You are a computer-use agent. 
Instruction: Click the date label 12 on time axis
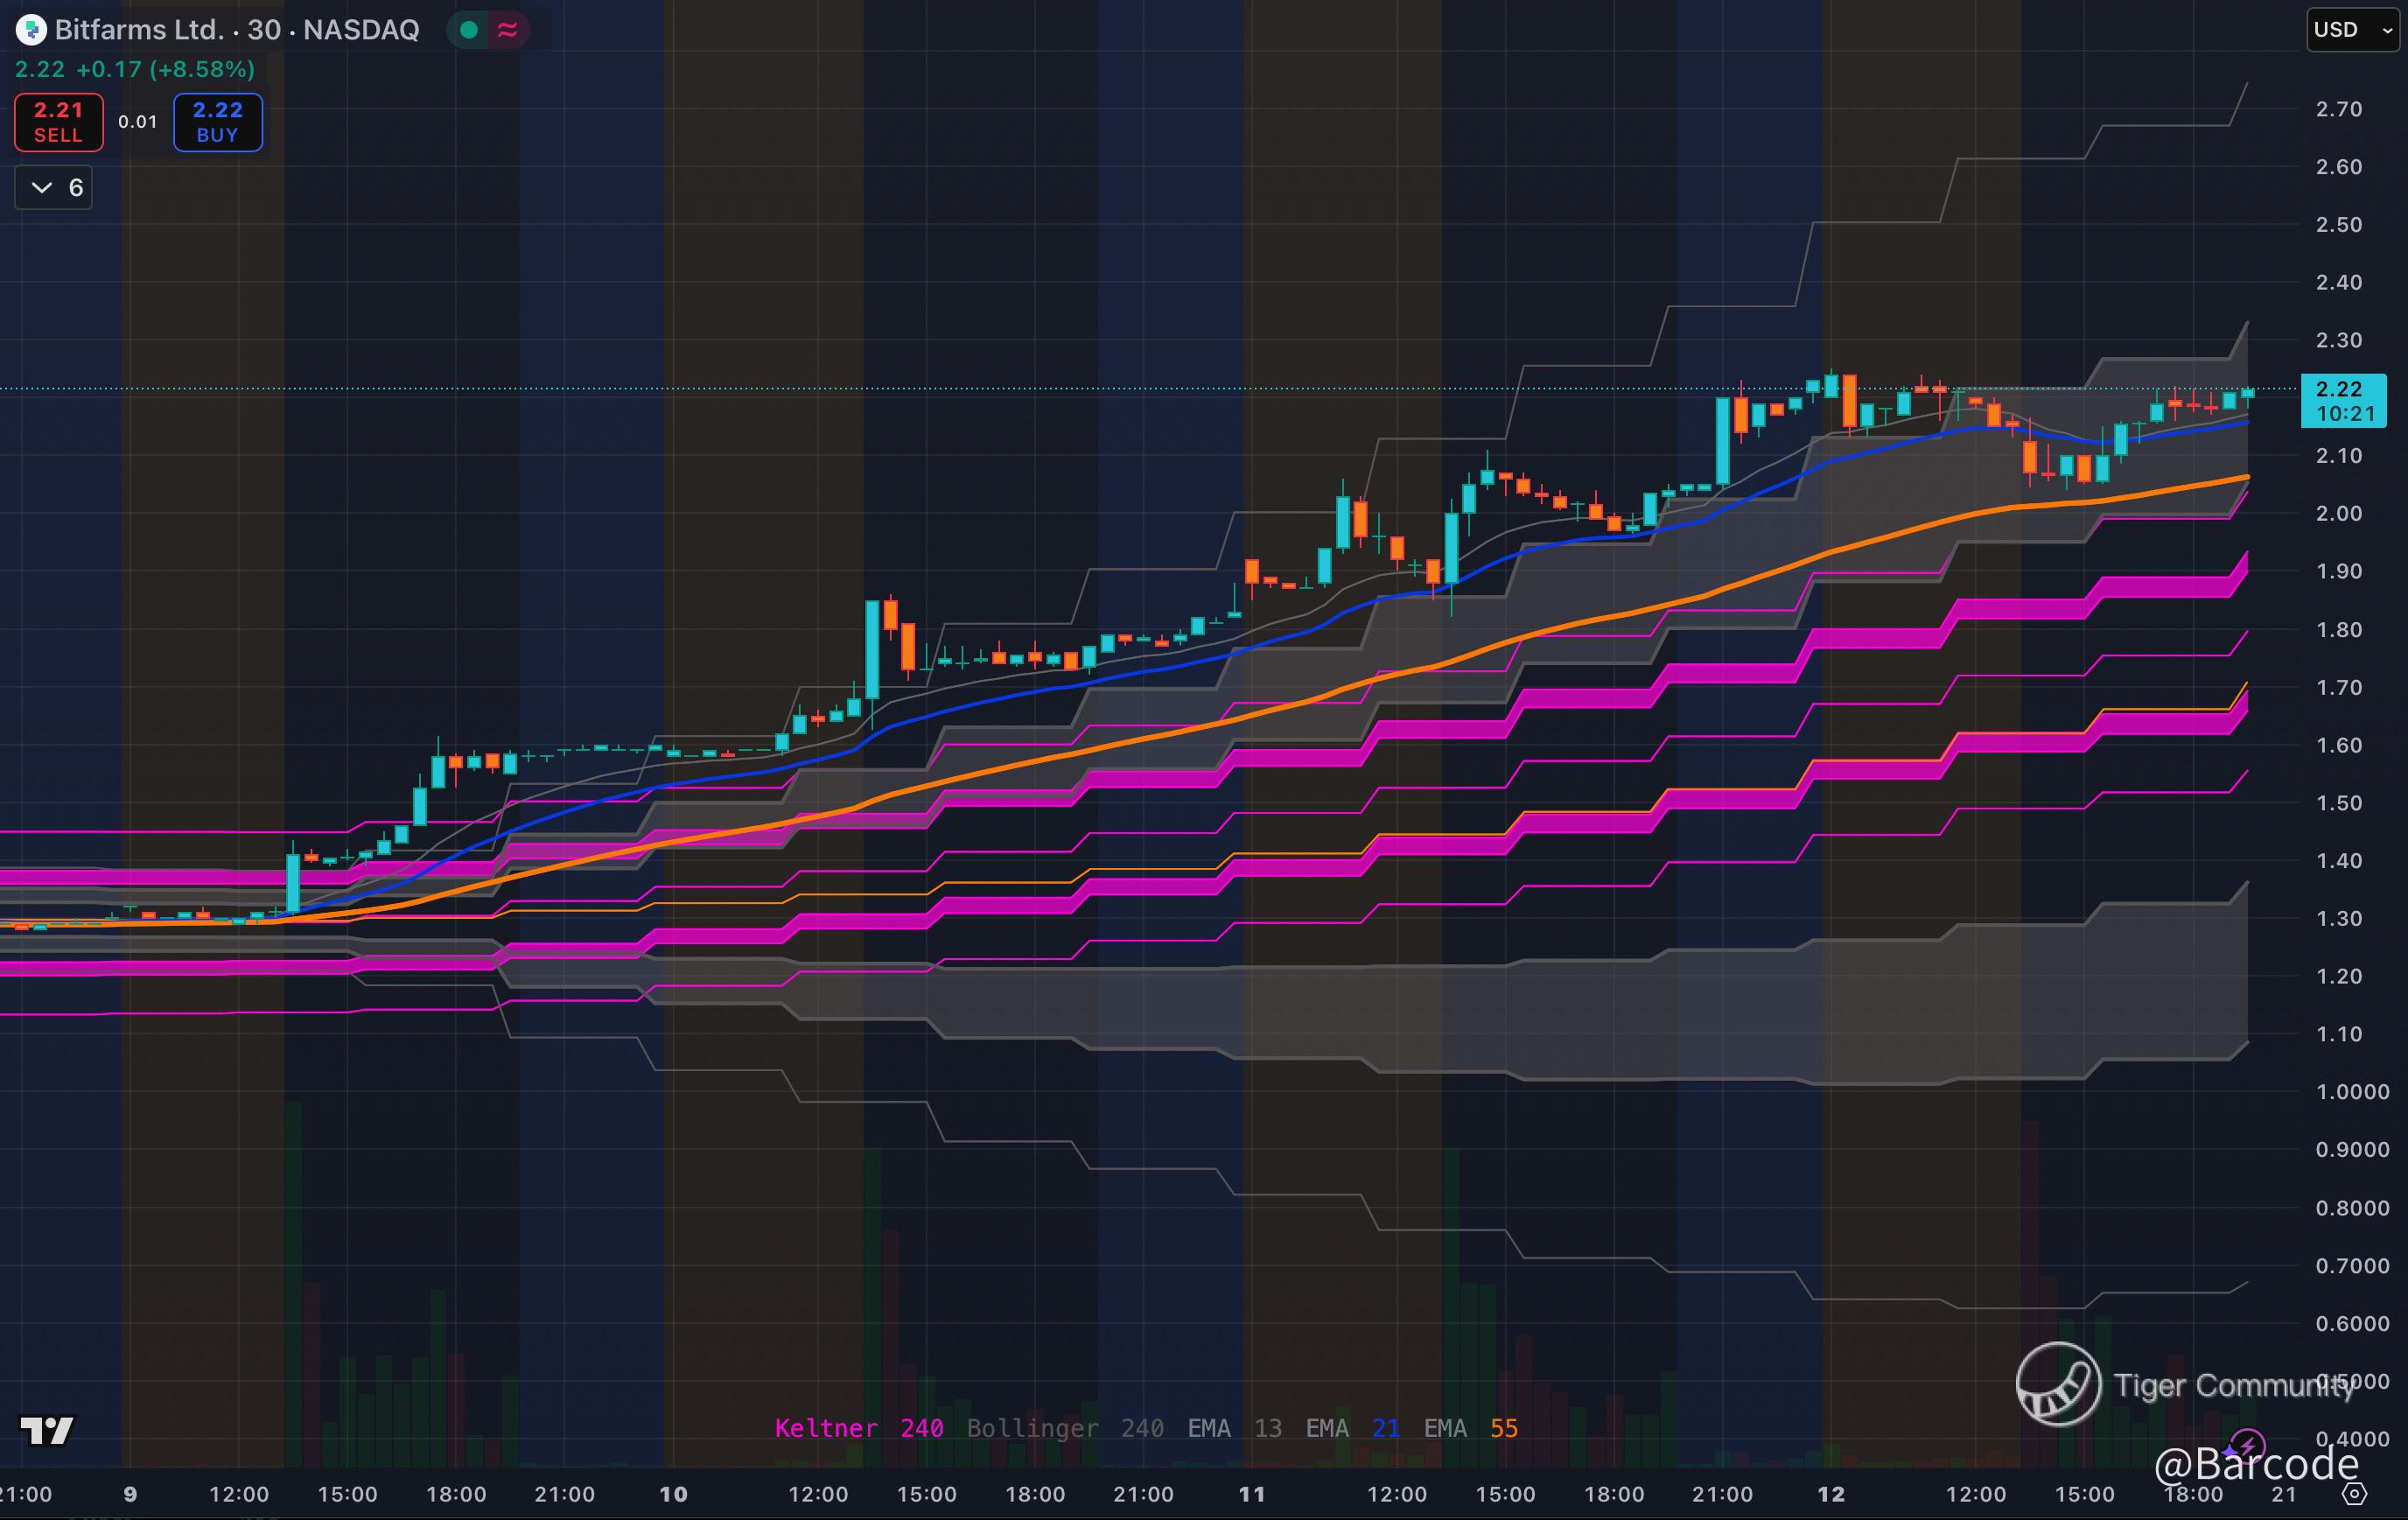tap(1830, 1494)
